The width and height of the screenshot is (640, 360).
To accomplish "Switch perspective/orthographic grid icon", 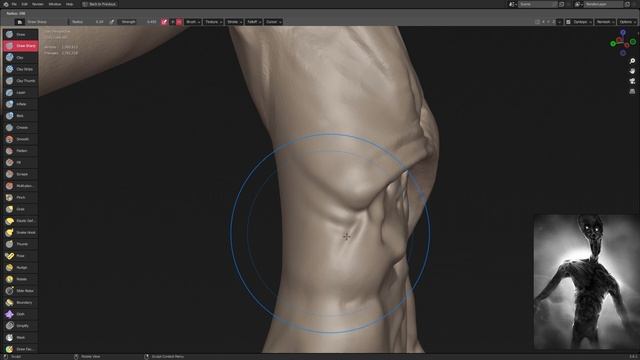I will coord(632,91).
